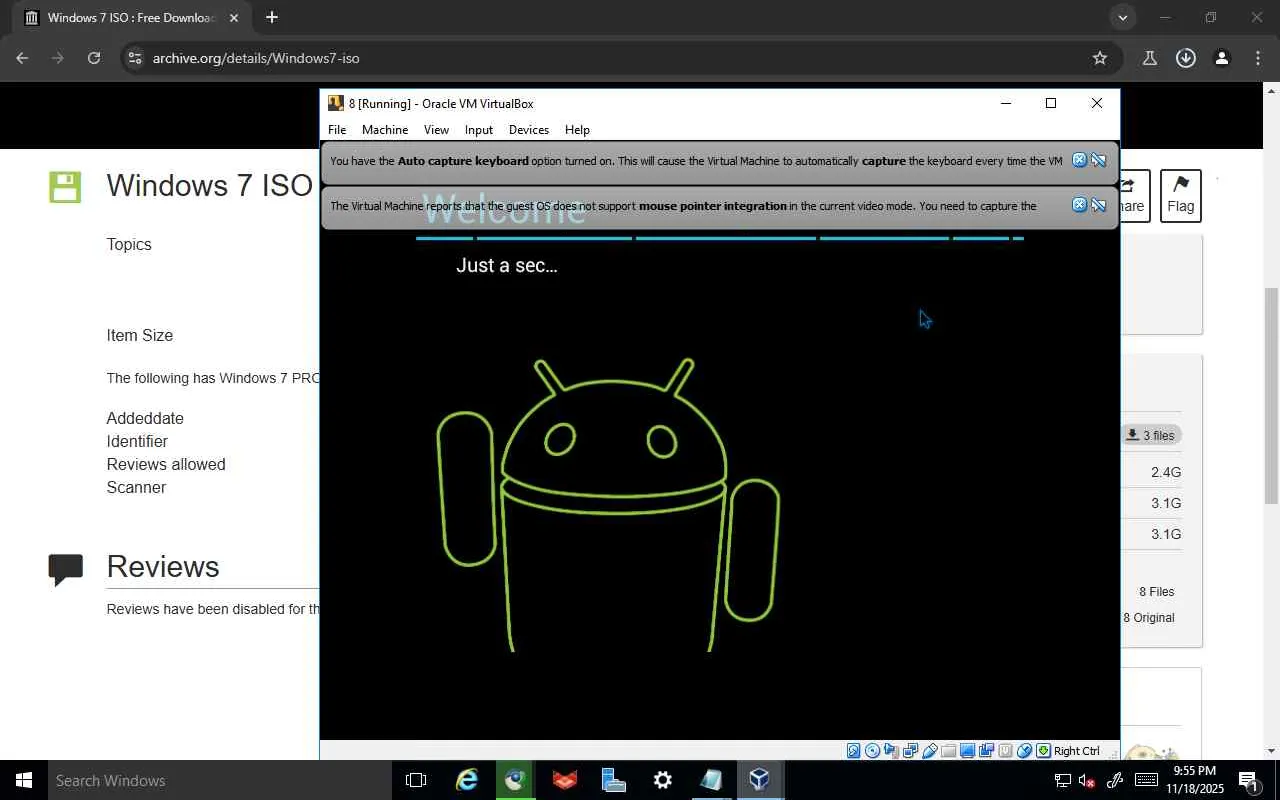The height and width of the screenshot is (800, 1280).
Task: Open the Settings gear taskbar app
Action: coord(662,780)
